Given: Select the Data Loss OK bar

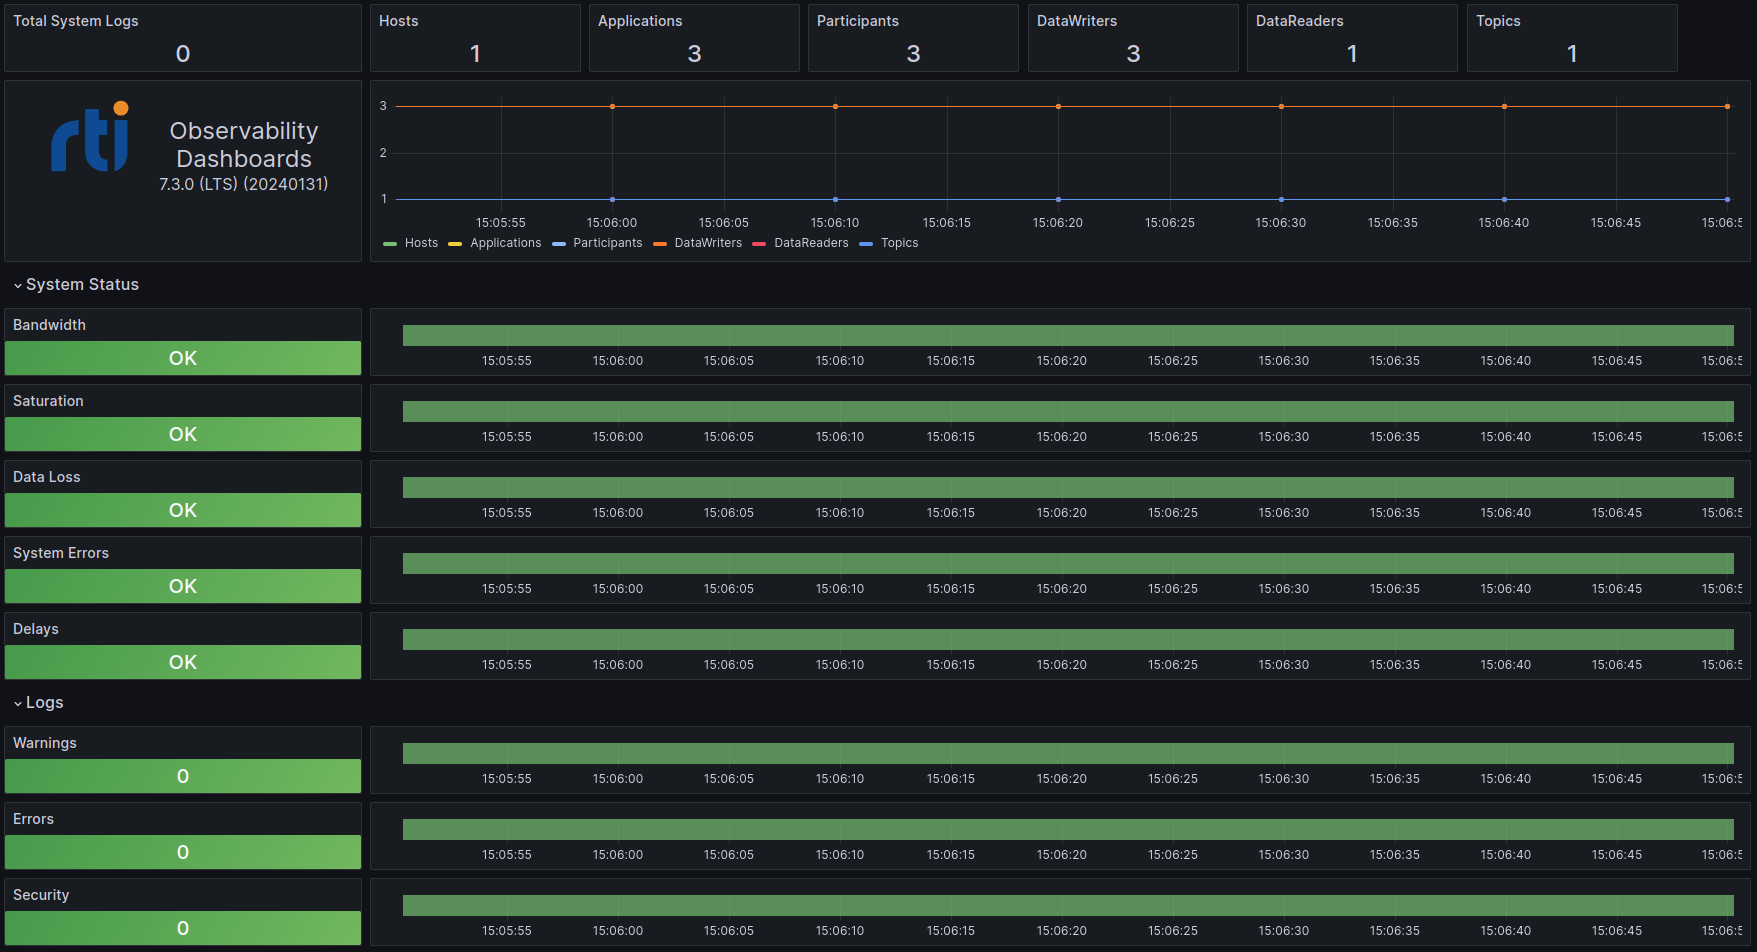Looking at the screenshot, I should point(183,510).
